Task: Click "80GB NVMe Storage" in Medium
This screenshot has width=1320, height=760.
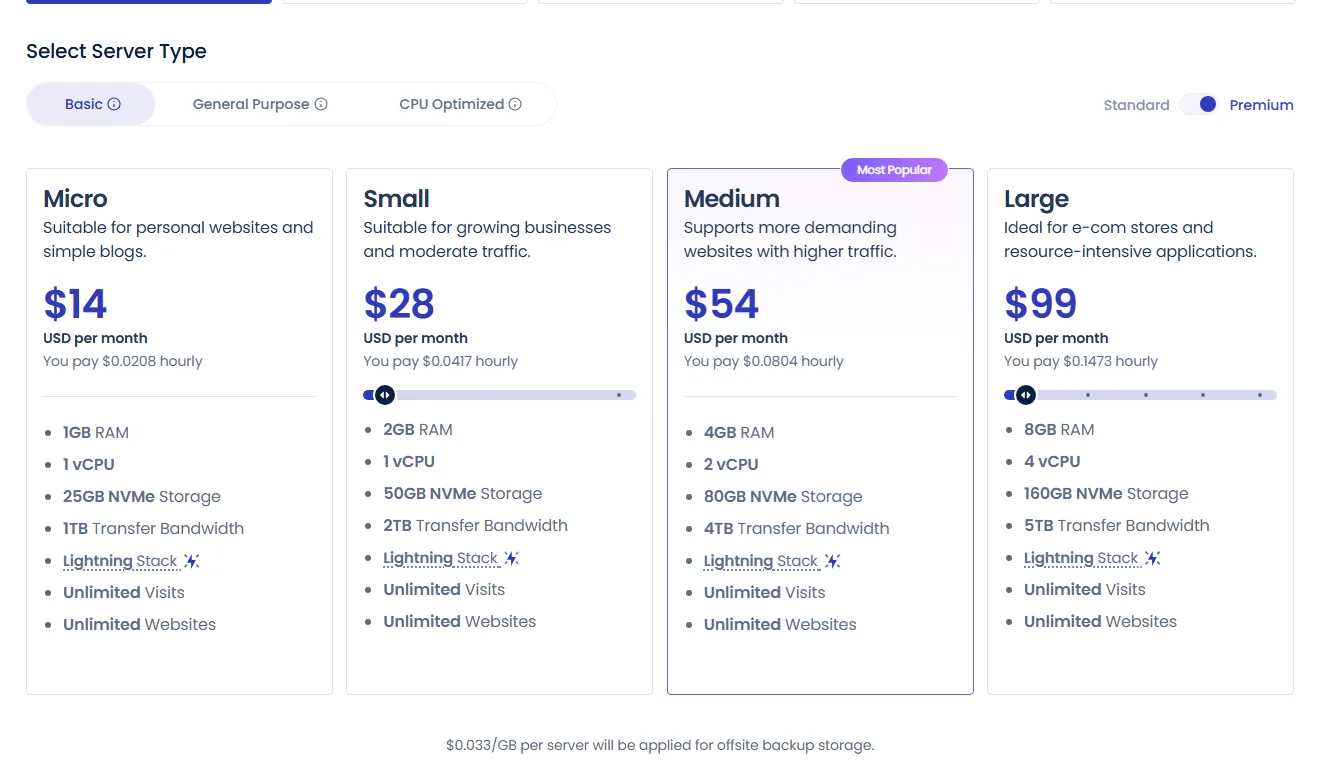Action: (x=783, y=497)
